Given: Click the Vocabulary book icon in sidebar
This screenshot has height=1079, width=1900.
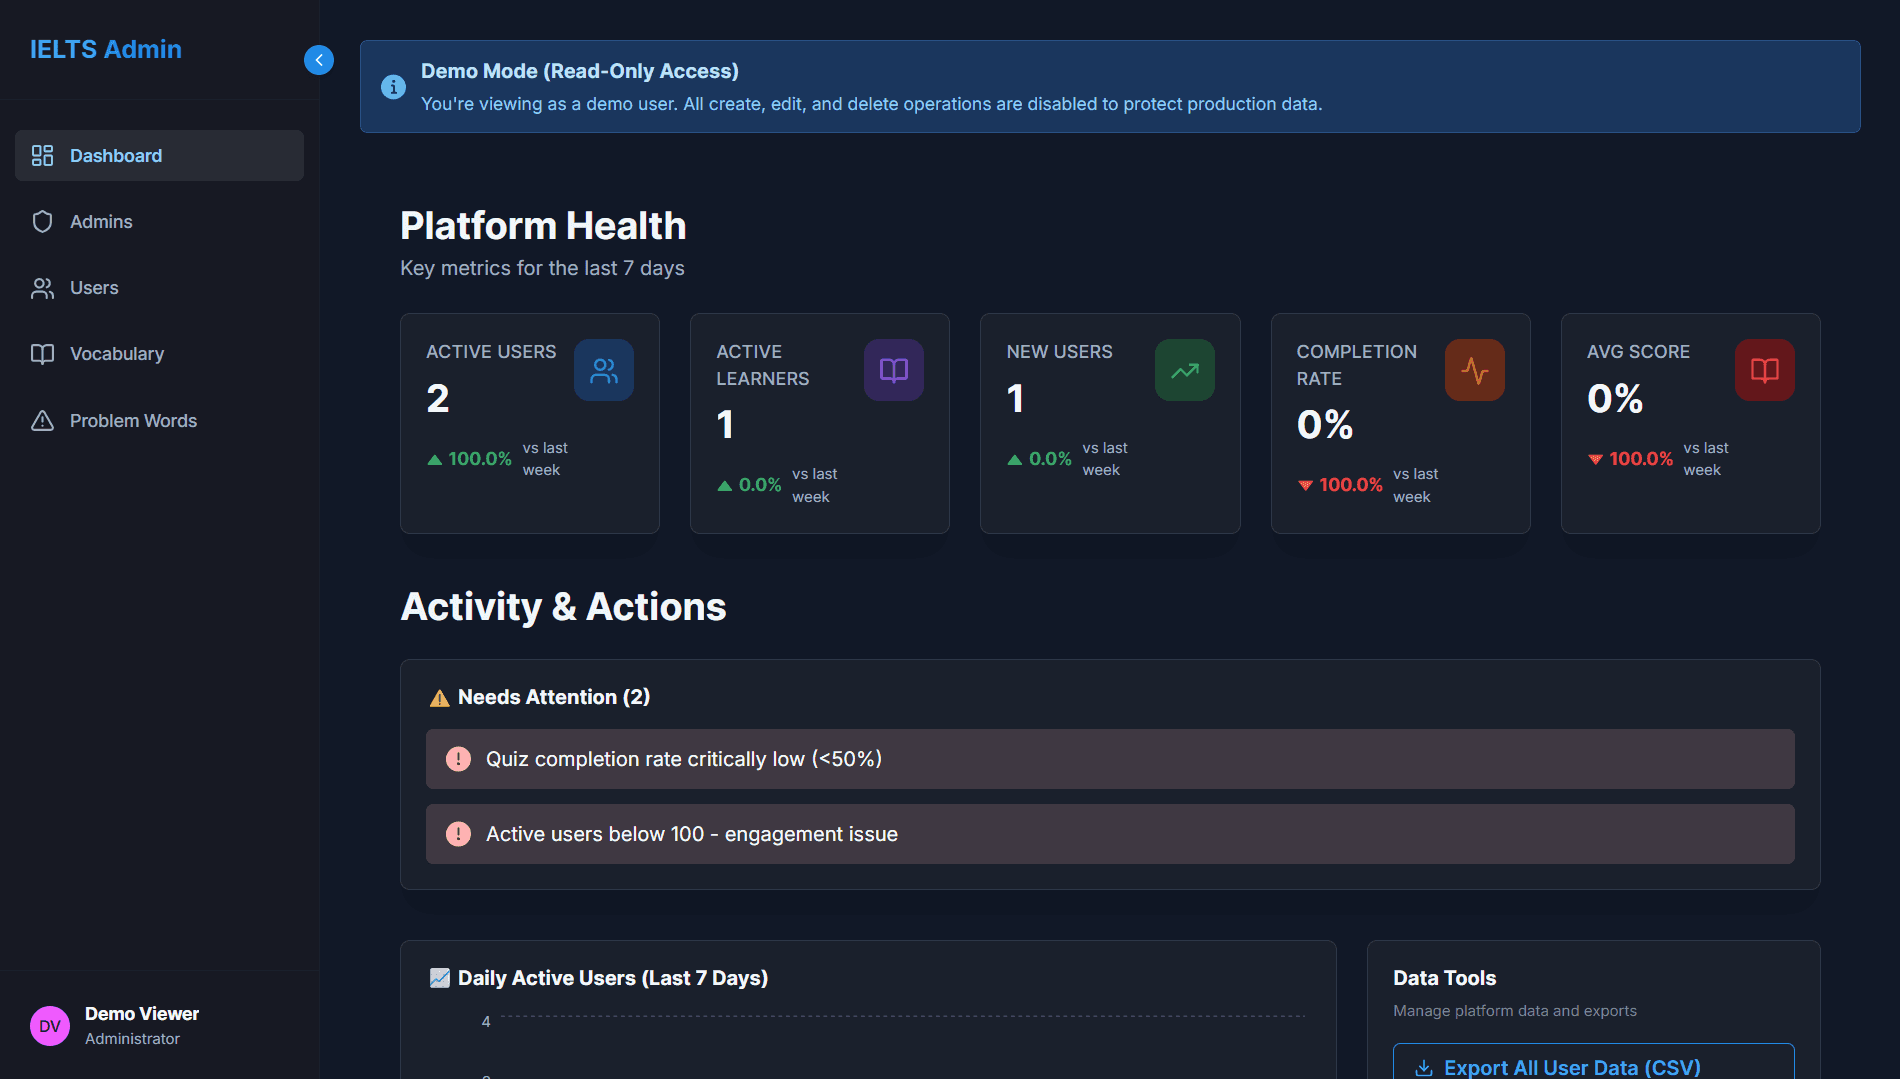Looking at the screenshot, I should pos(42,354).
